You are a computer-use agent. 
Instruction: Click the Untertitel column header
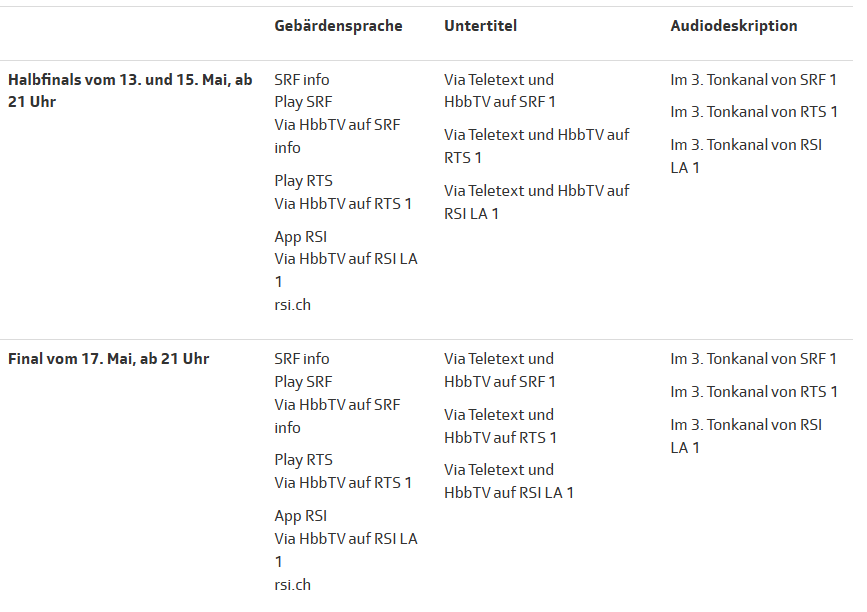480,26
